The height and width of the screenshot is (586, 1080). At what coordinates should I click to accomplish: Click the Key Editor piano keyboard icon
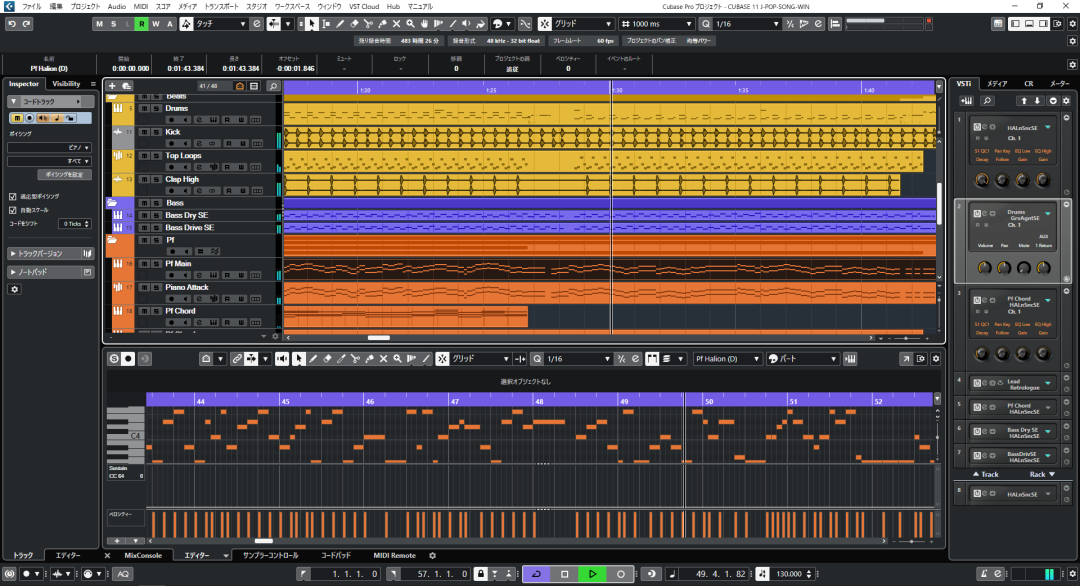tap(851, 359)
